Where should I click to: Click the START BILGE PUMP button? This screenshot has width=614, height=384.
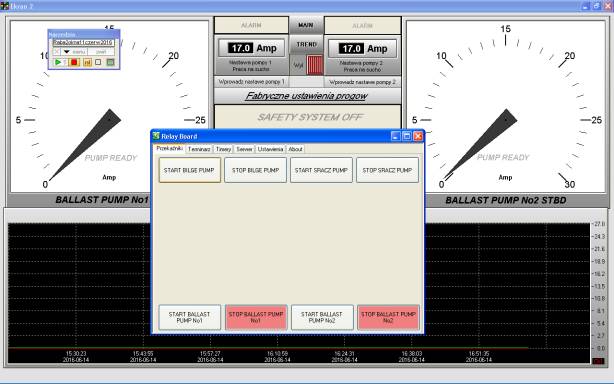pyautogui.click(x=189, y=170)
